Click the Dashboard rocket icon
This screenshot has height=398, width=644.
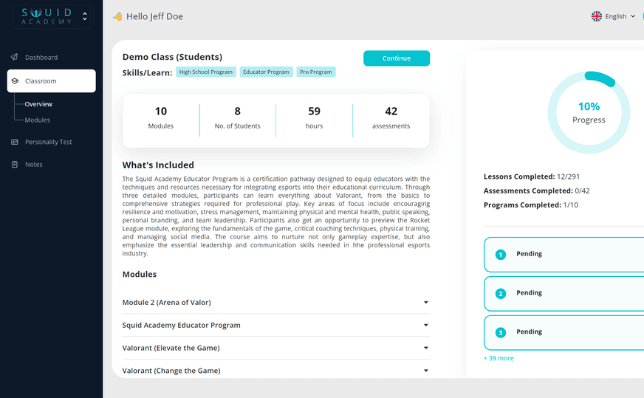(x=14, y=57)
